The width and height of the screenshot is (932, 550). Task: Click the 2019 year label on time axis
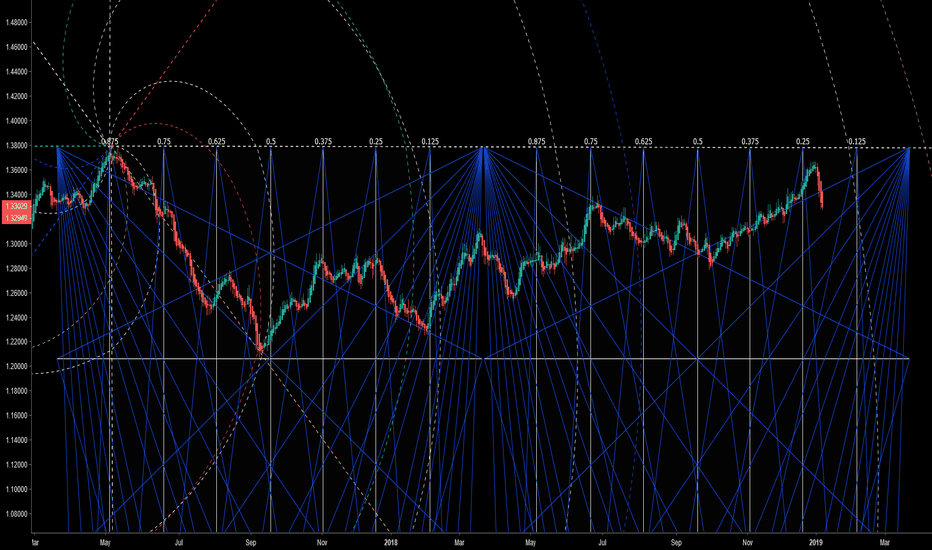click(x=816, y=542)
